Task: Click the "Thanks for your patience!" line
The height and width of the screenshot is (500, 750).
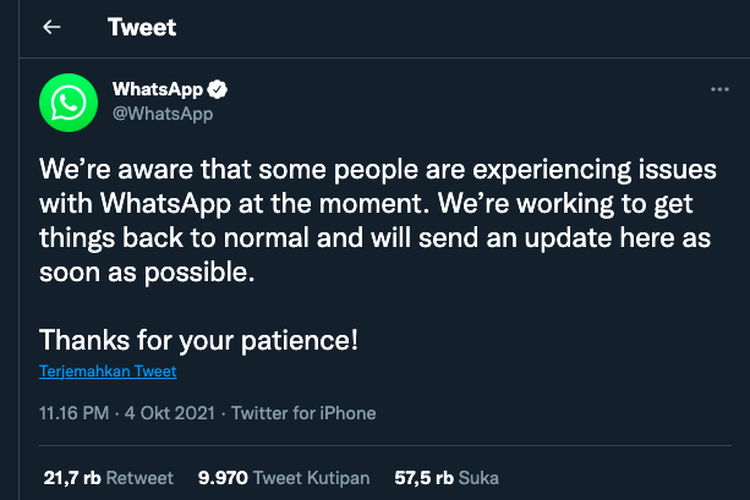Action: click(x=199, y=341)
